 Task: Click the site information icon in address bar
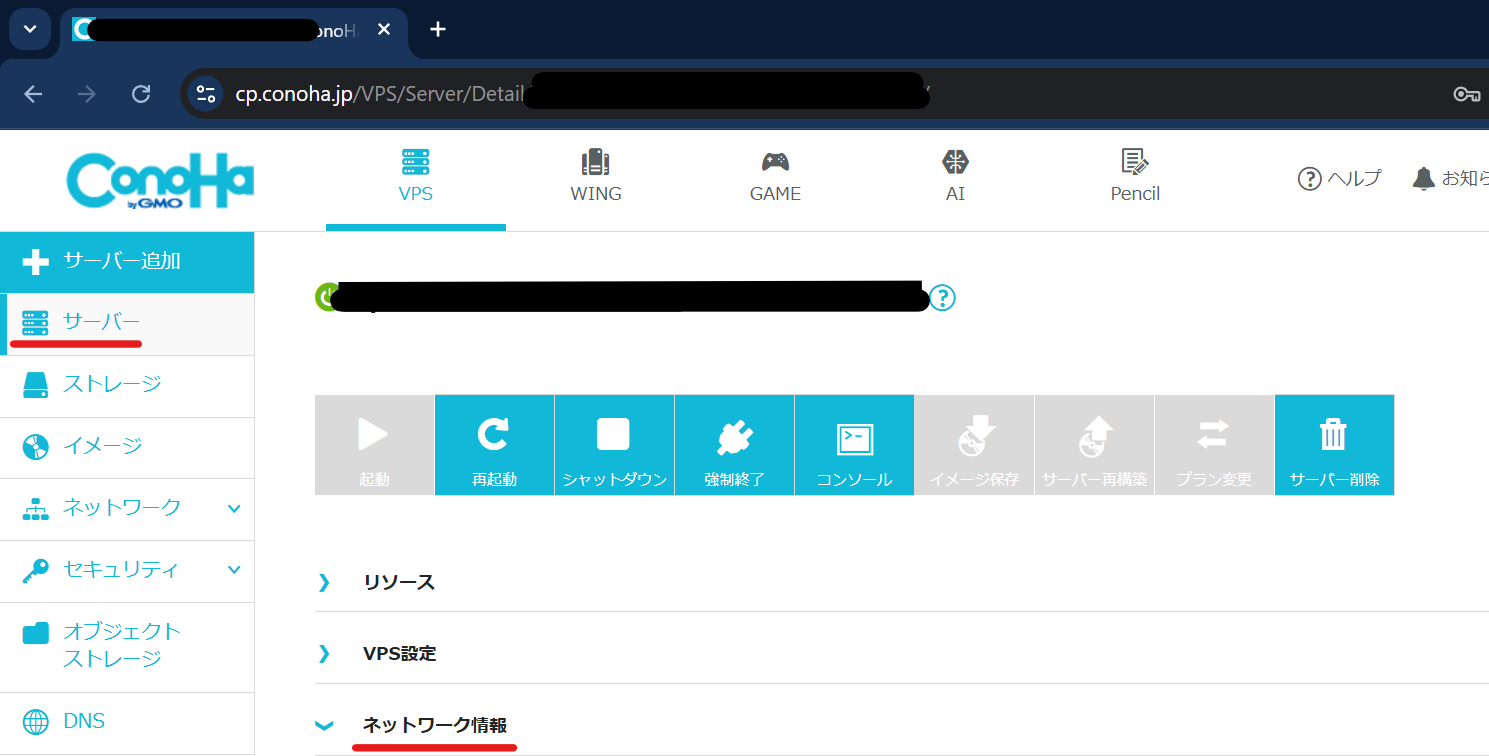[x=205, y=94]
